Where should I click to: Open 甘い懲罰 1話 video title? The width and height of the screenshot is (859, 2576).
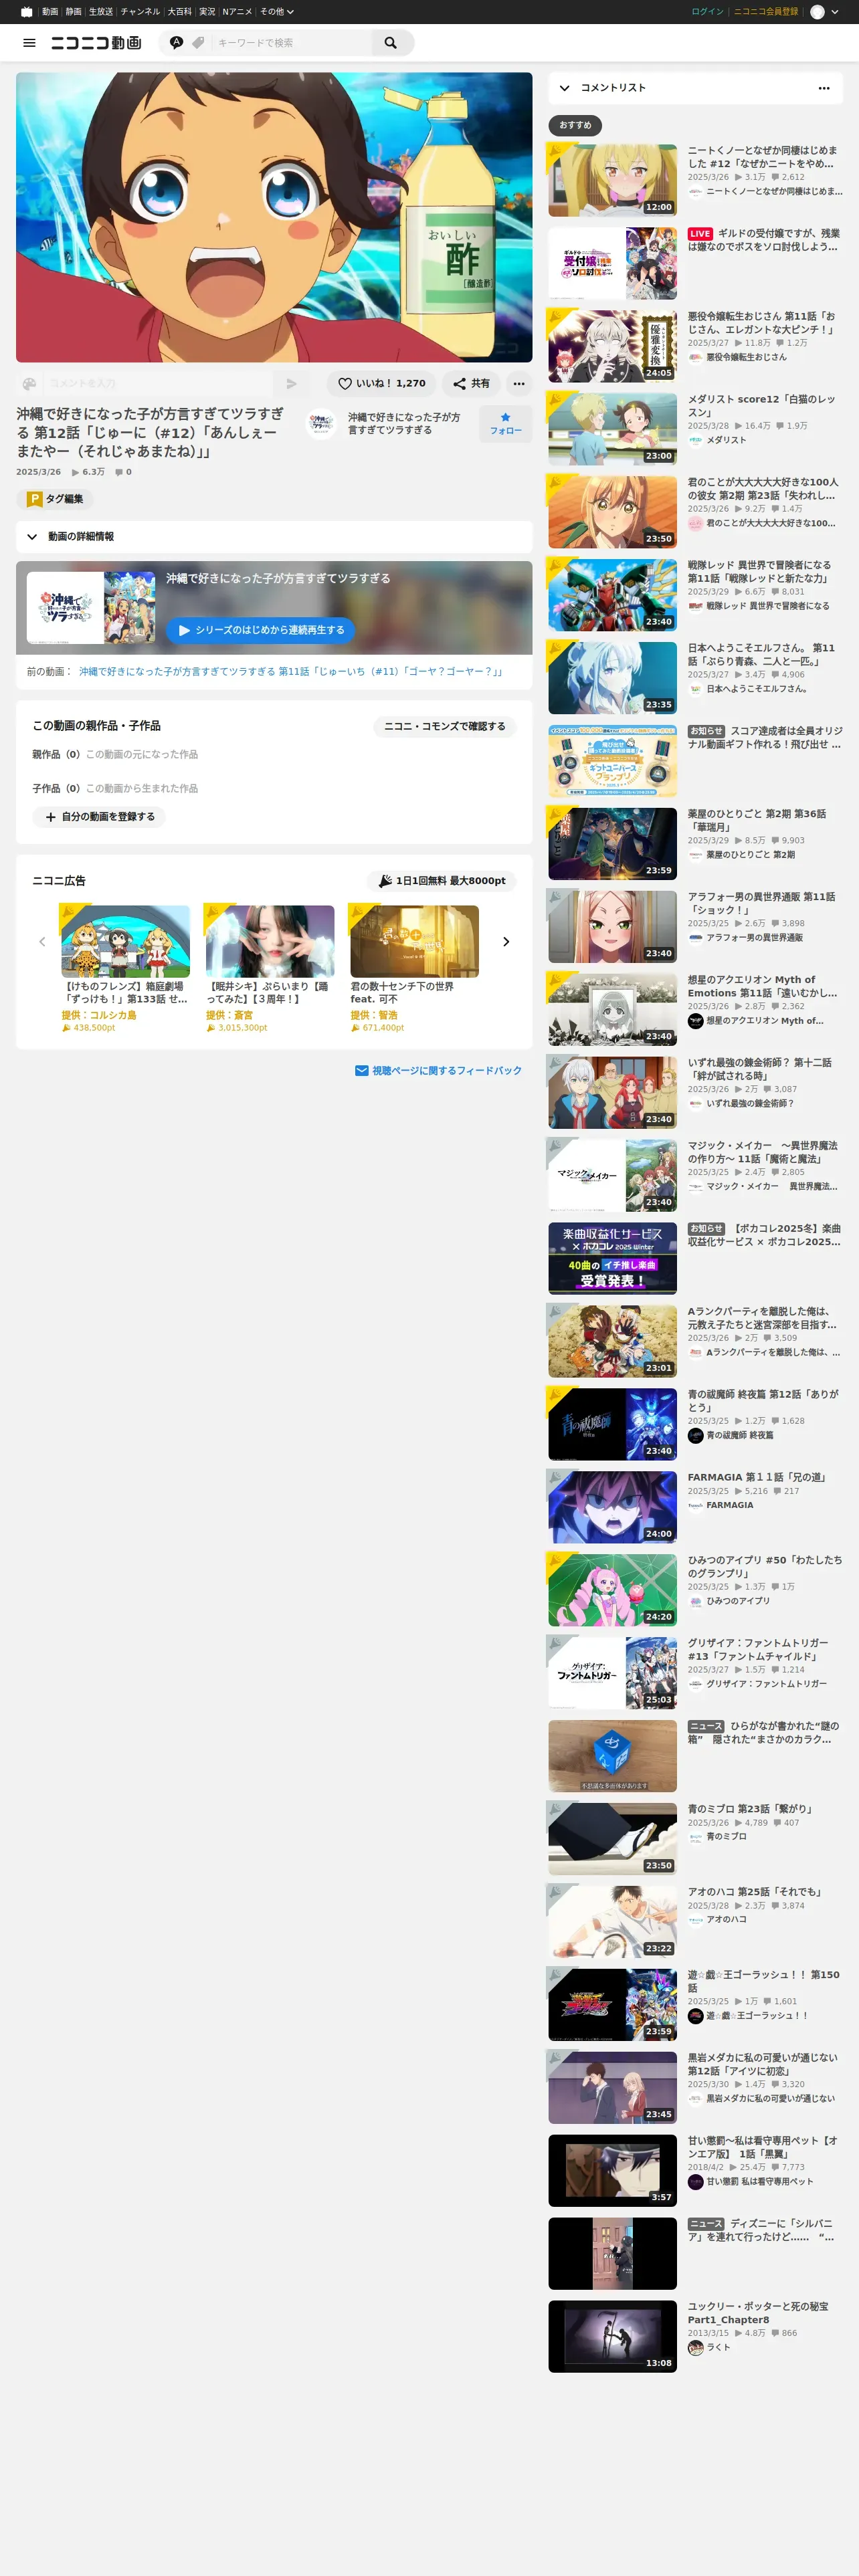coord(763,2147)
